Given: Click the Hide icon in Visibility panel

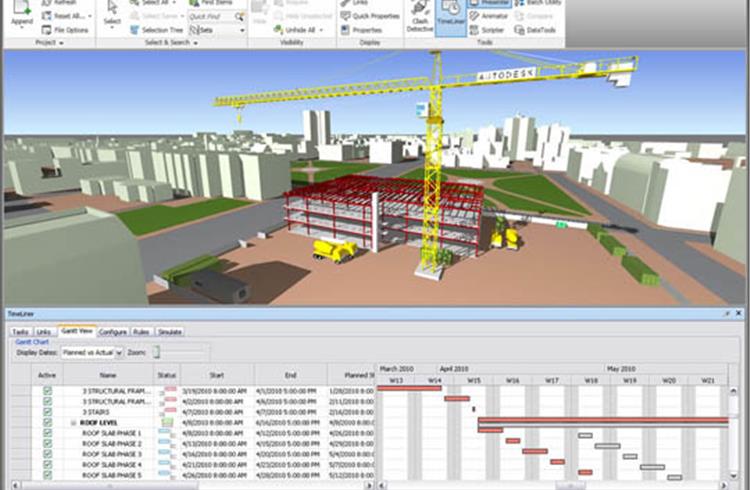Looking at the screenshot, I should (x=260, y=9).
